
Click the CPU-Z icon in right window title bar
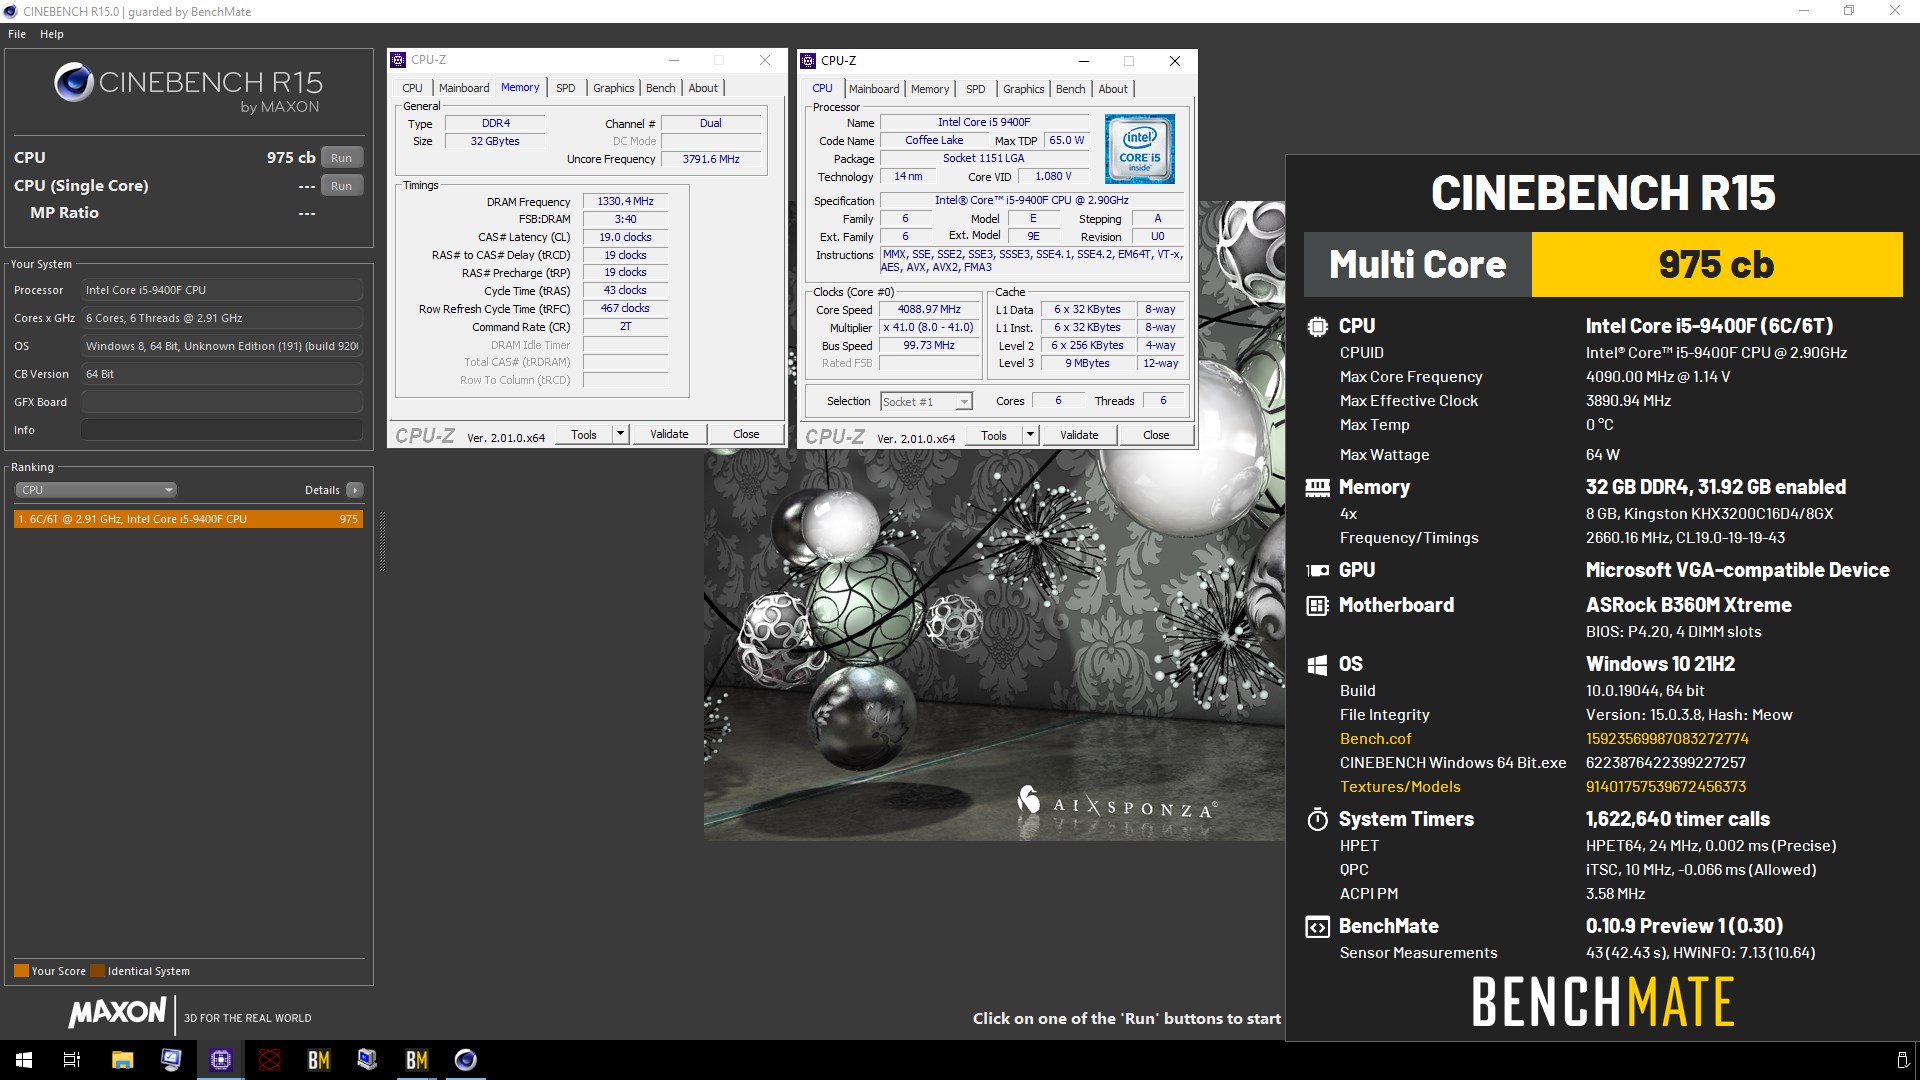point(808,61)
